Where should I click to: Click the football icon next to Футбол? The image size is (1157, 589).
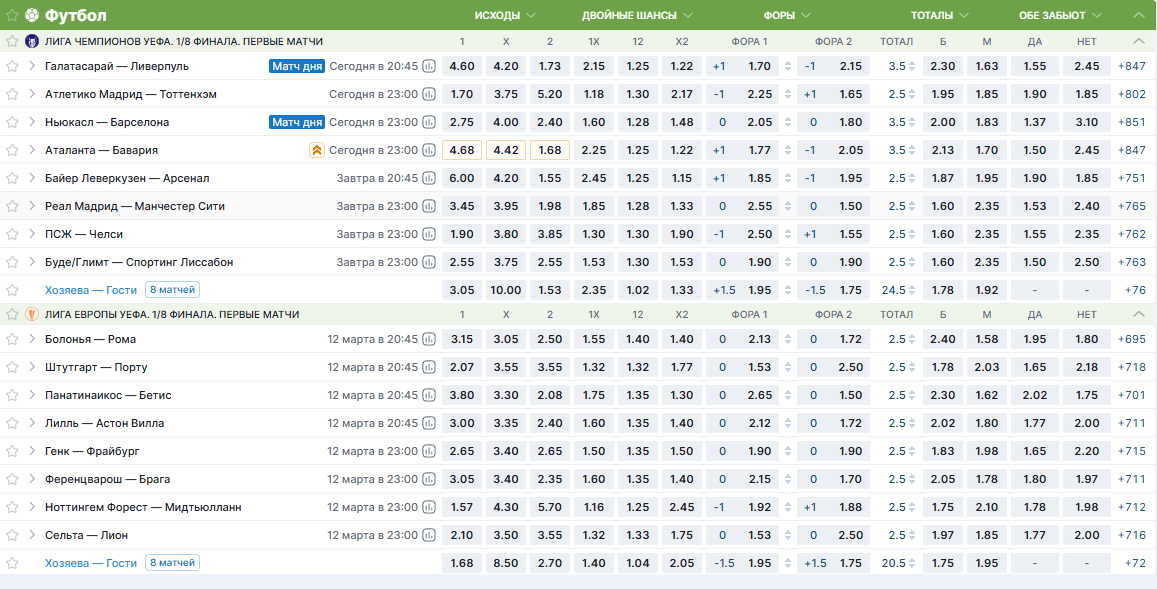(32, 15)
